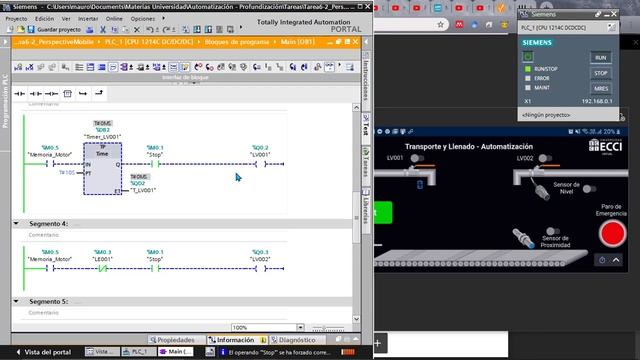Click the Open project folder icon
The height and width of the screenshot is (360, 640).
click(20, 29)
